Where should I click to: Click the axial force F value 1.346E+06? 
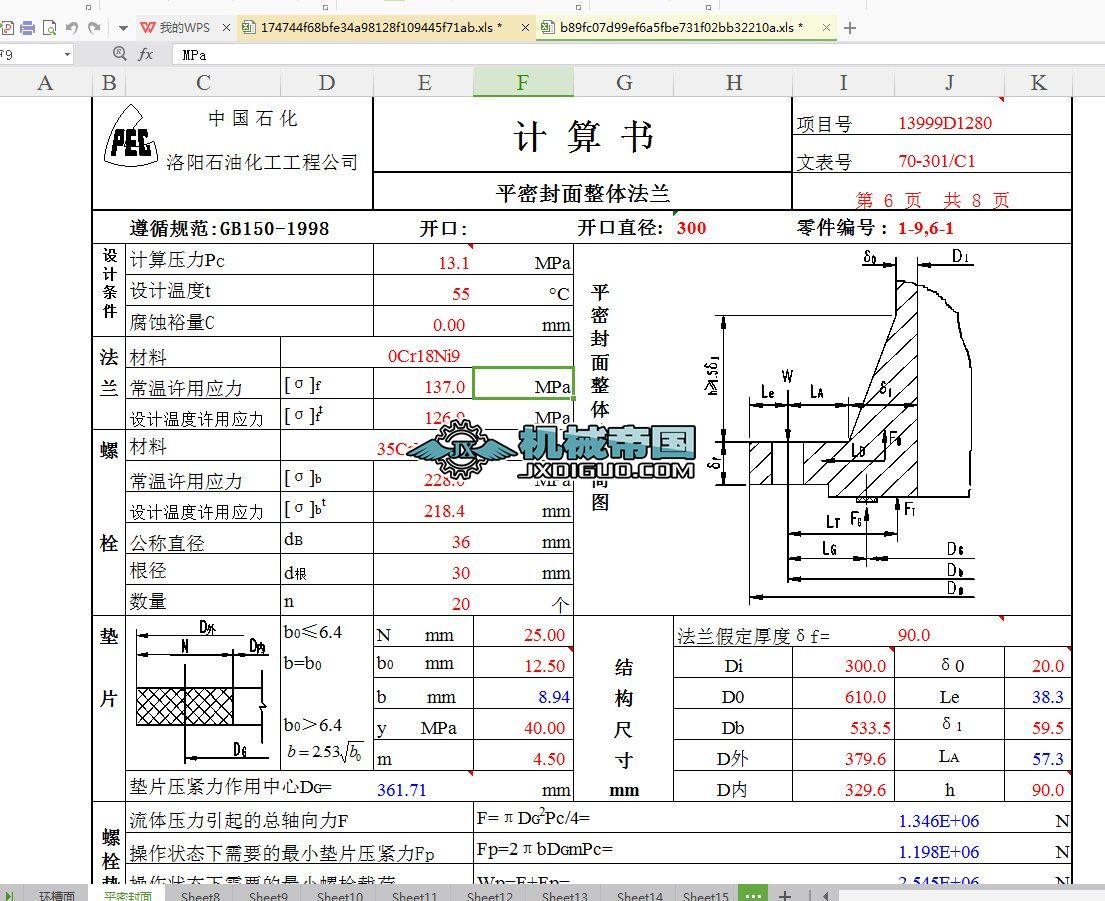coord(938,821)
